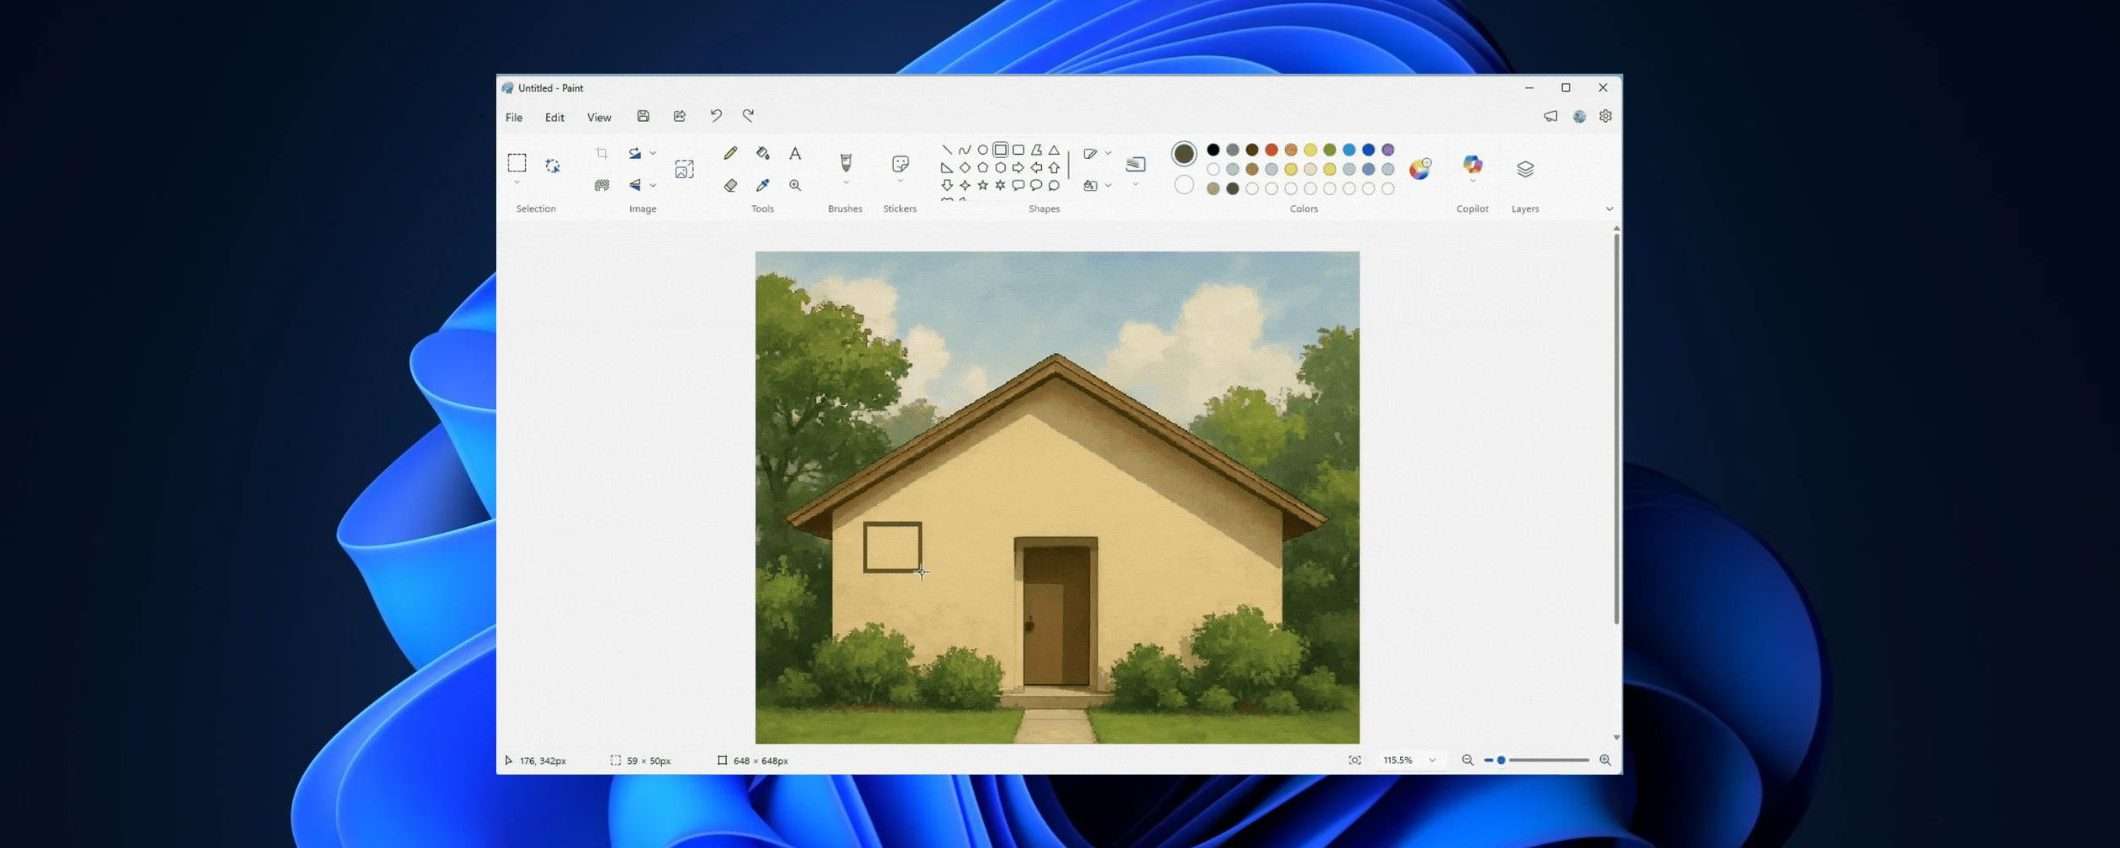2120x848 pixels.
Task: Open the Edit menu
Action: 554,117
